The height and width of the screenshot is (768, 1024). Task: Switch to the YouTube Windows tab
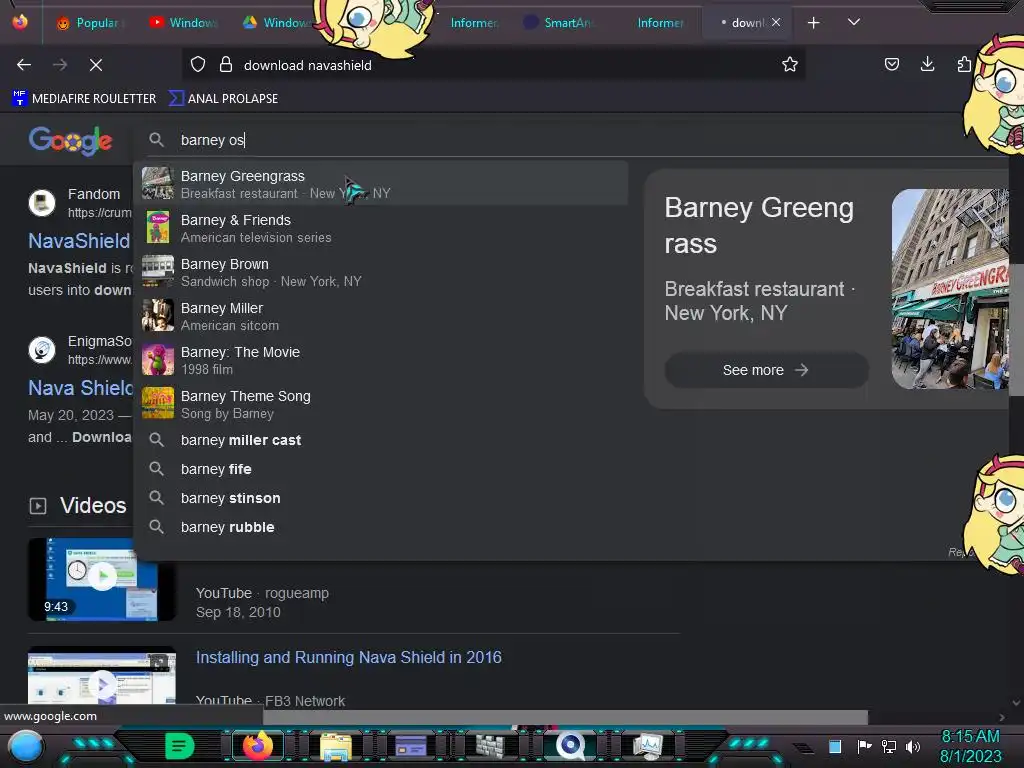pos(184,23)
